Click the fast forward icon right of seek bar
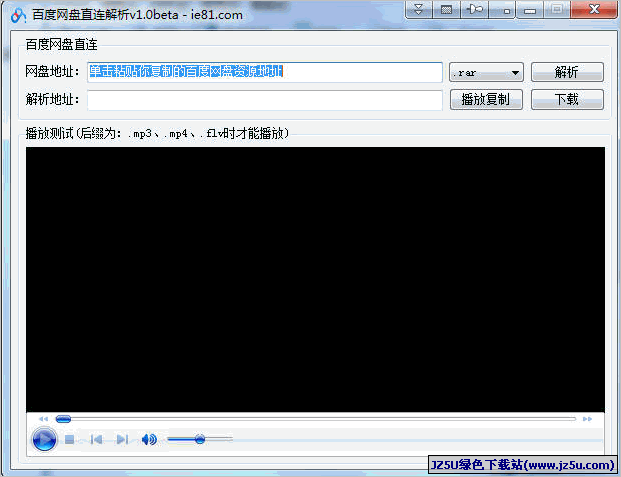Screen dimensions: 621x477 [x=587, y=419]
